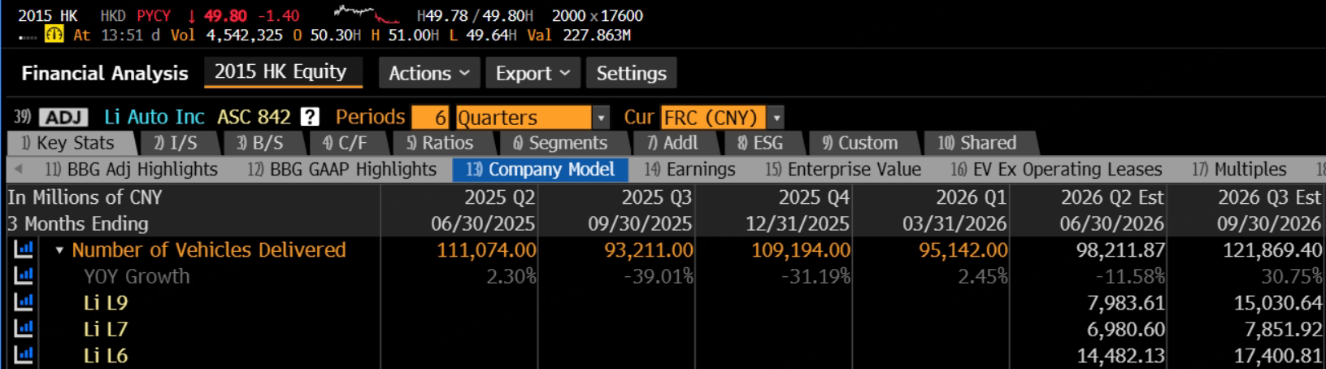Image resolution: width=1326 pixels, height=369 pixels.
Task: Click the yellow alert icon beside At 13:51
Action: click(56, 34)
